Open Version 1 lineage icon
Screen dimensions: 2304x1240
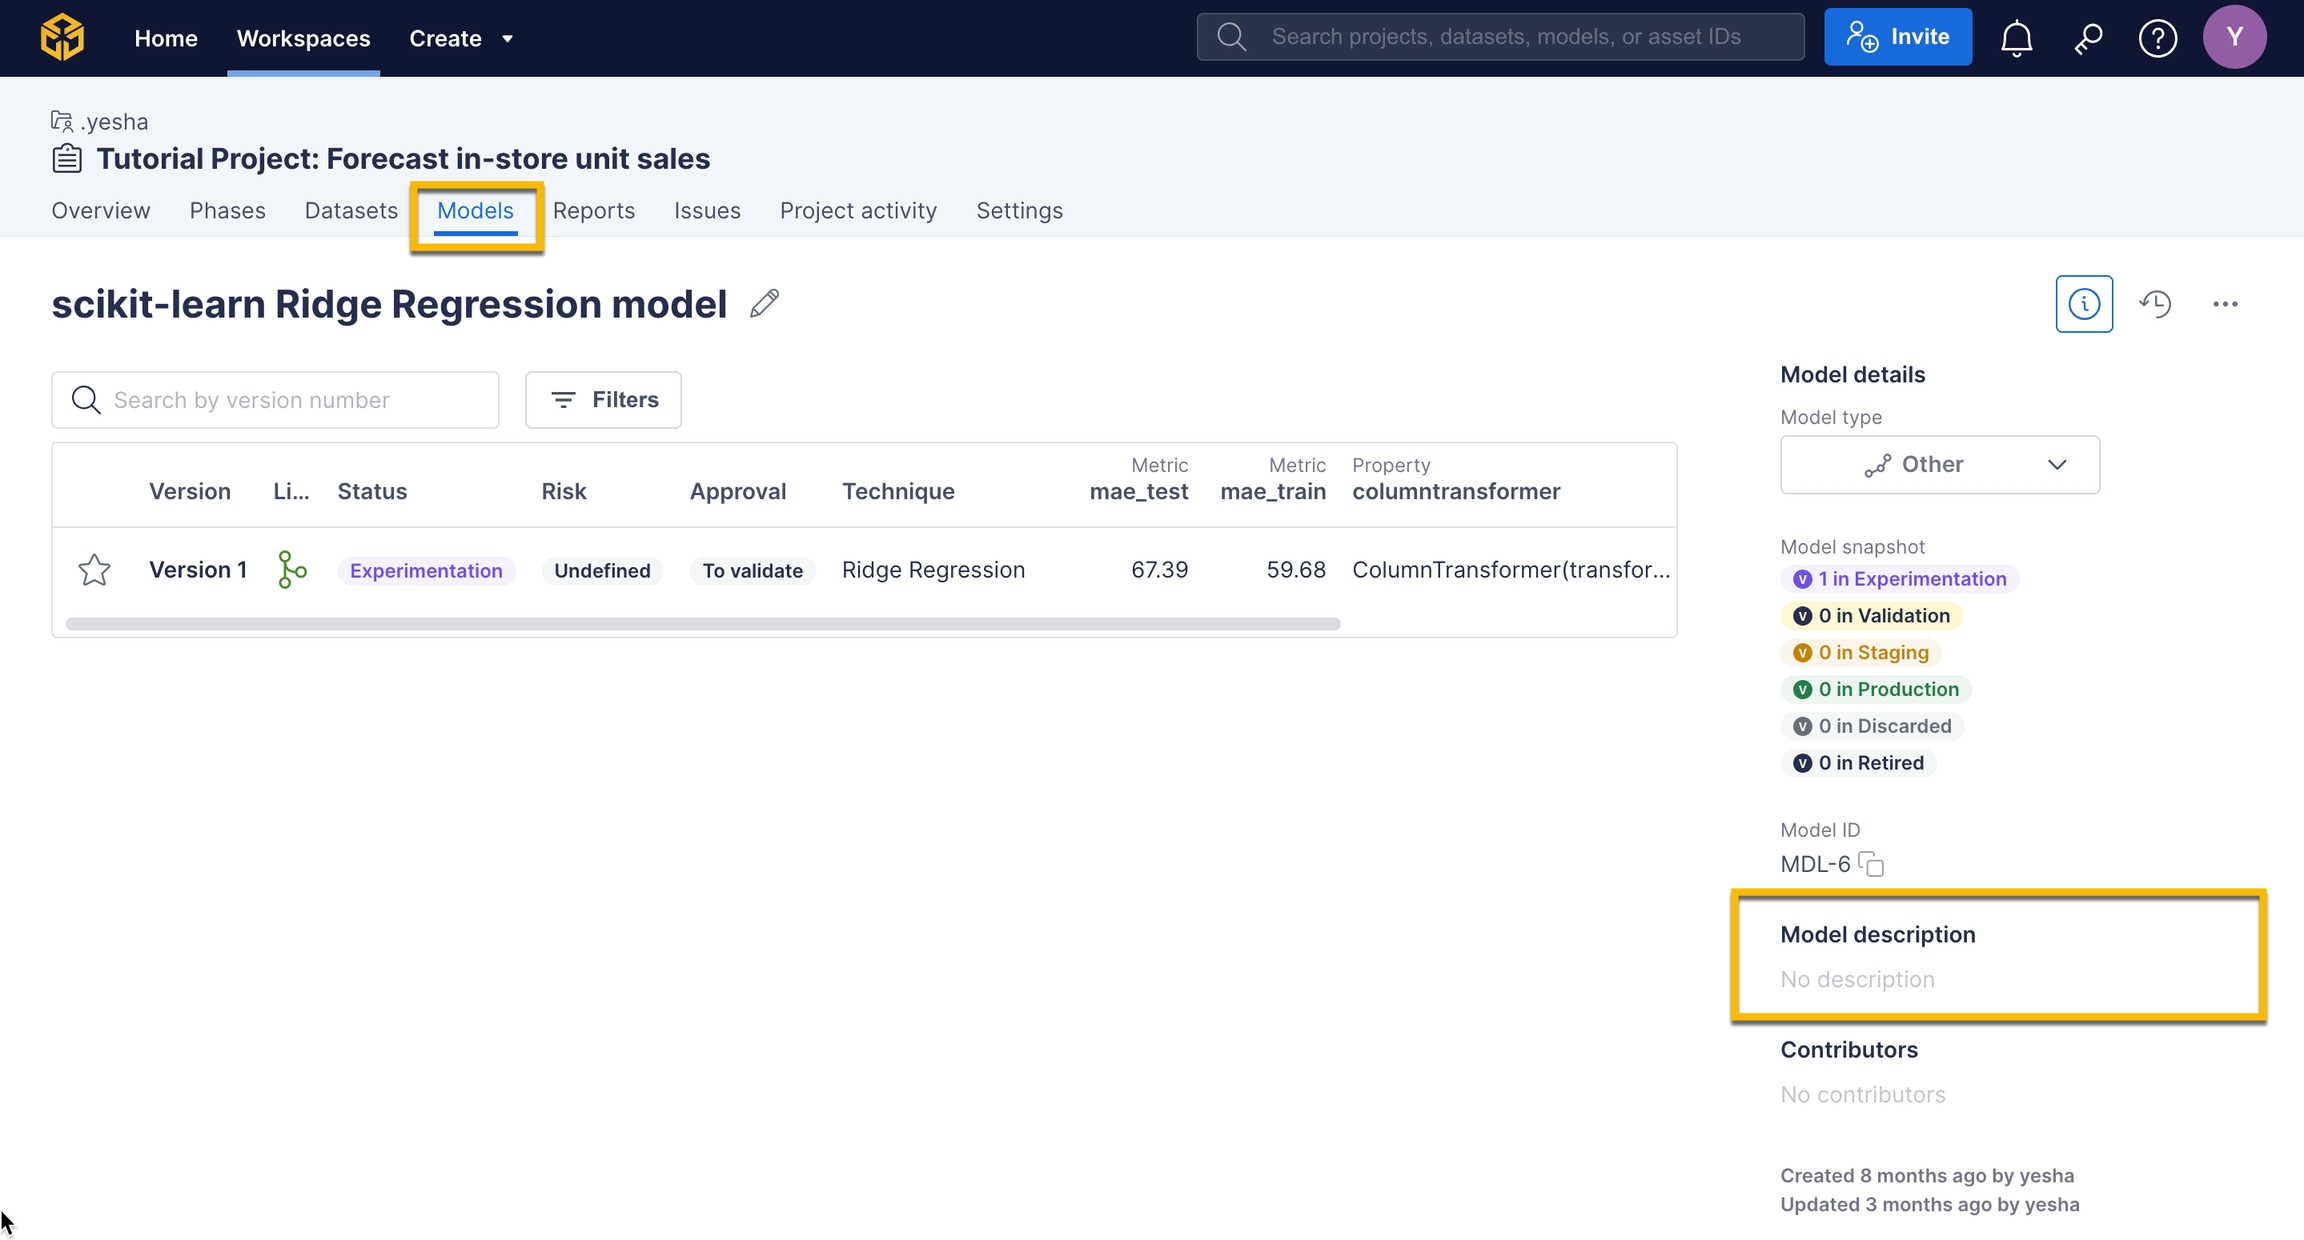291,570
